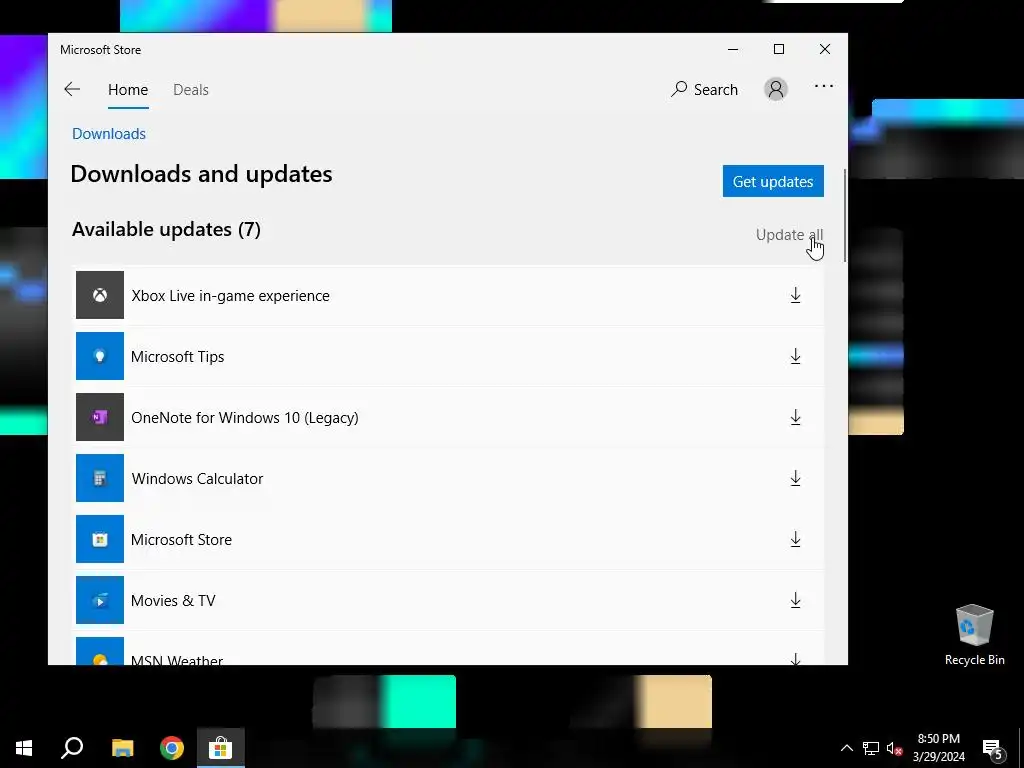Switch to the Deals tab
This screenshot has width=1024, height=768.
coord(191,89)
